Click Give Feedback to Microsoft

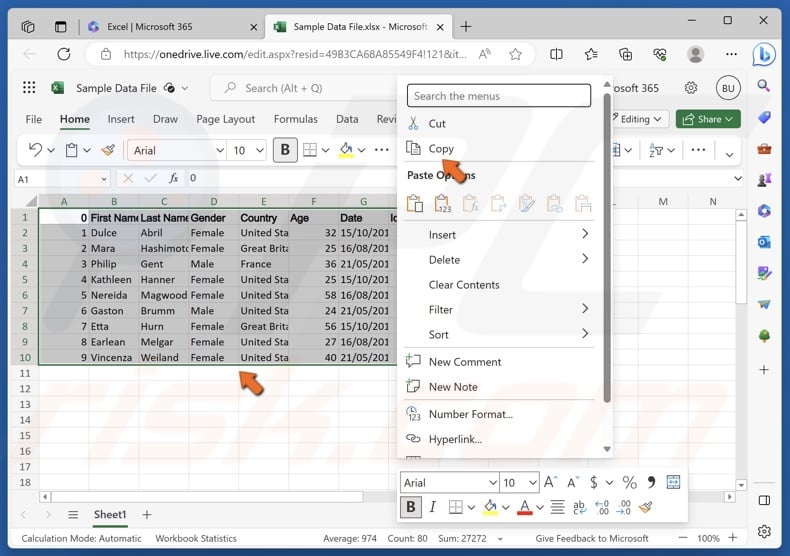[x=592, y=538]
